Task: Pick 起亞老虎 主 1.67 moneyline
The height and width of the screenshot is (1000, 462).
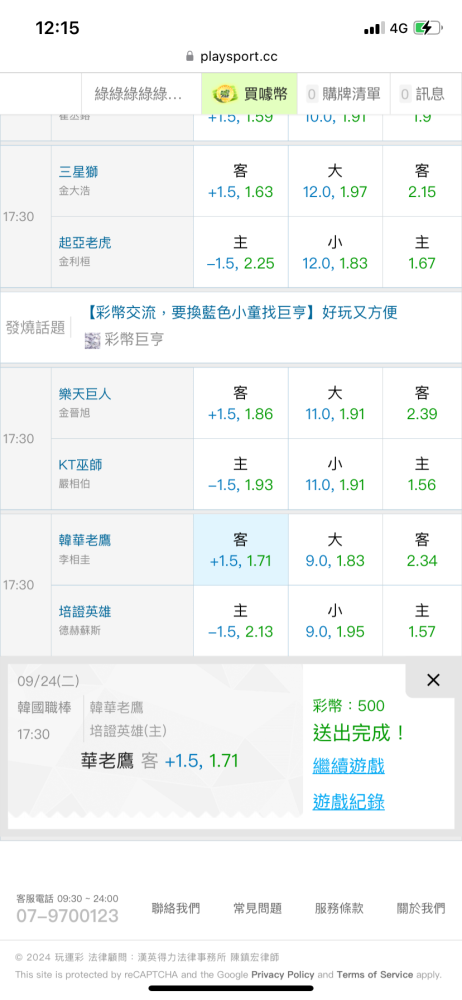Action: pyautogui.click(x=422, y=253)
